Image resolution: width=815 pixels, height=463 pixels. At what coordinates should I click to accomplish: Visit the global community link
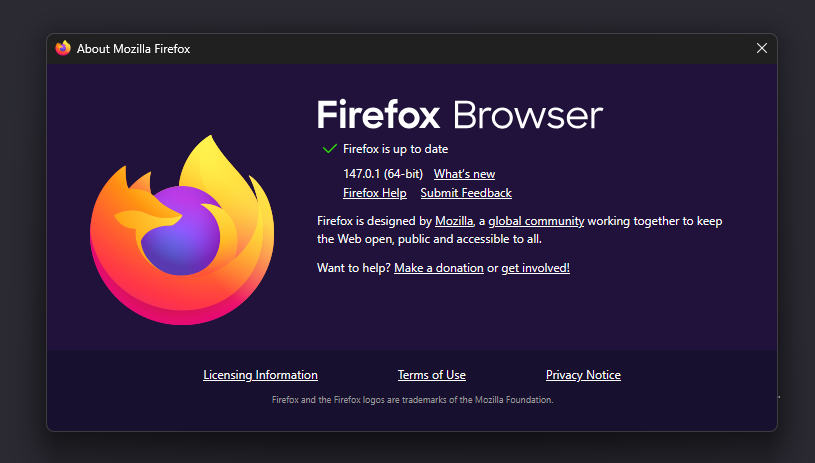536,221
